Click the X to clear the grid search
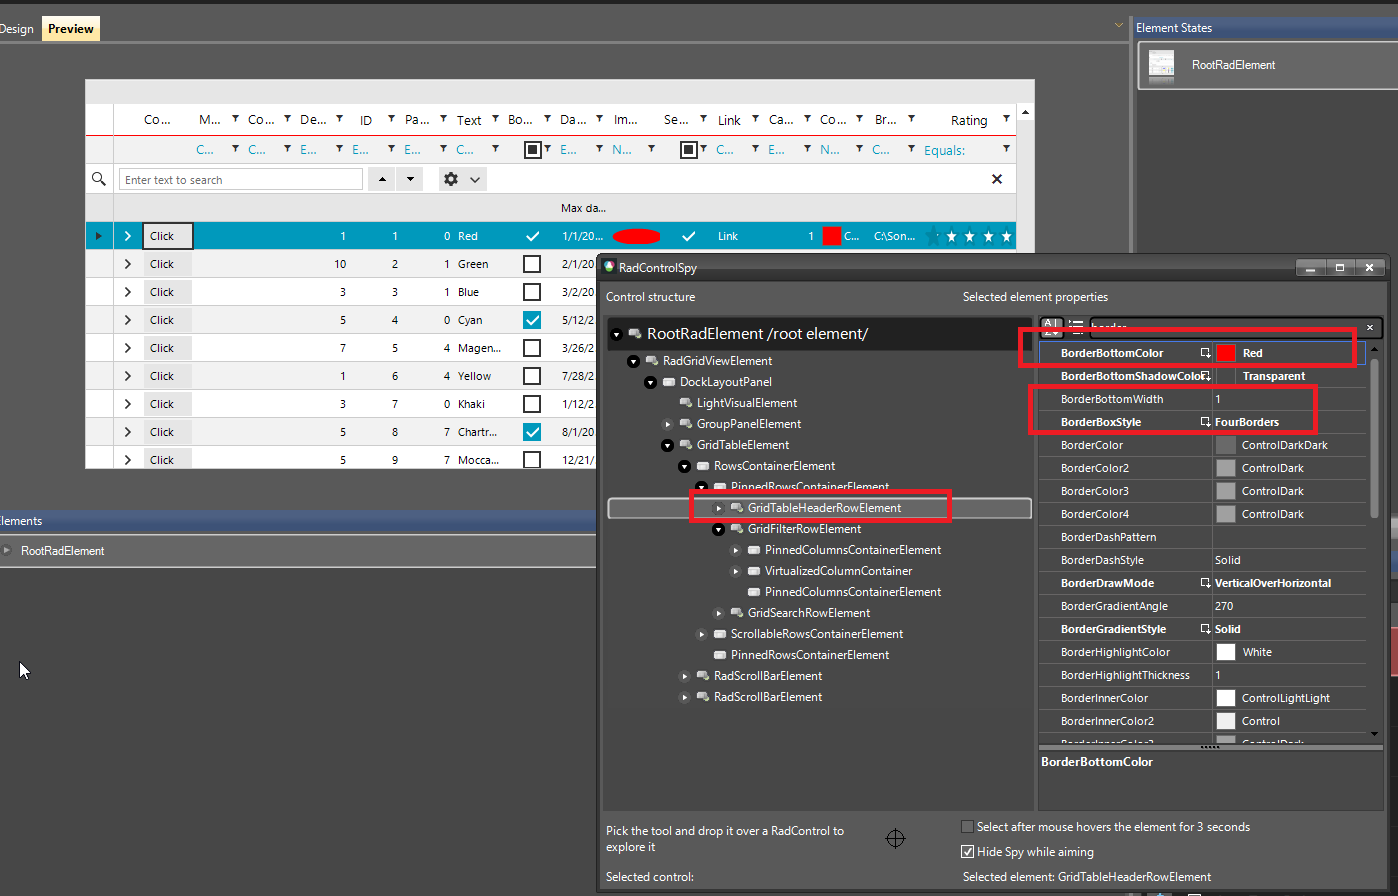This screenshot has width=1398, height=896. [997, 178]
